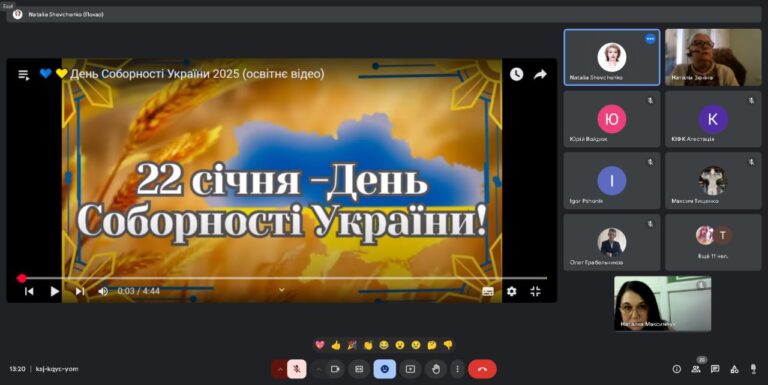Mute the YouTube video volume
Viewport: 768px width, 385px height.
click(x=103, y=291)
